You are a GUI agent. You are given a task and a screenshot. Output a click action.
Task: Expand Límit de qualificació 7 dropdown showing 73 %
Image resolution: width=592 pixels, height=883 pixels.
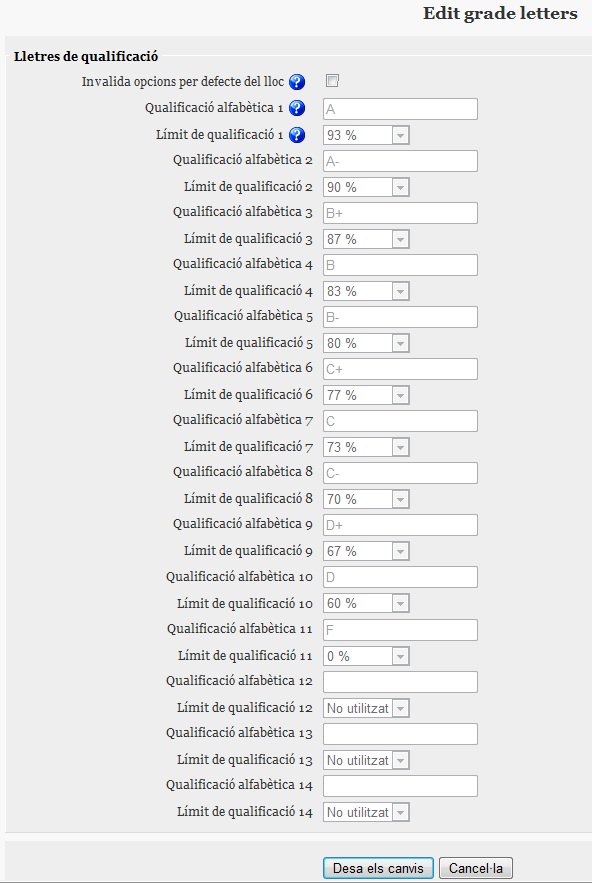point(366,447)
